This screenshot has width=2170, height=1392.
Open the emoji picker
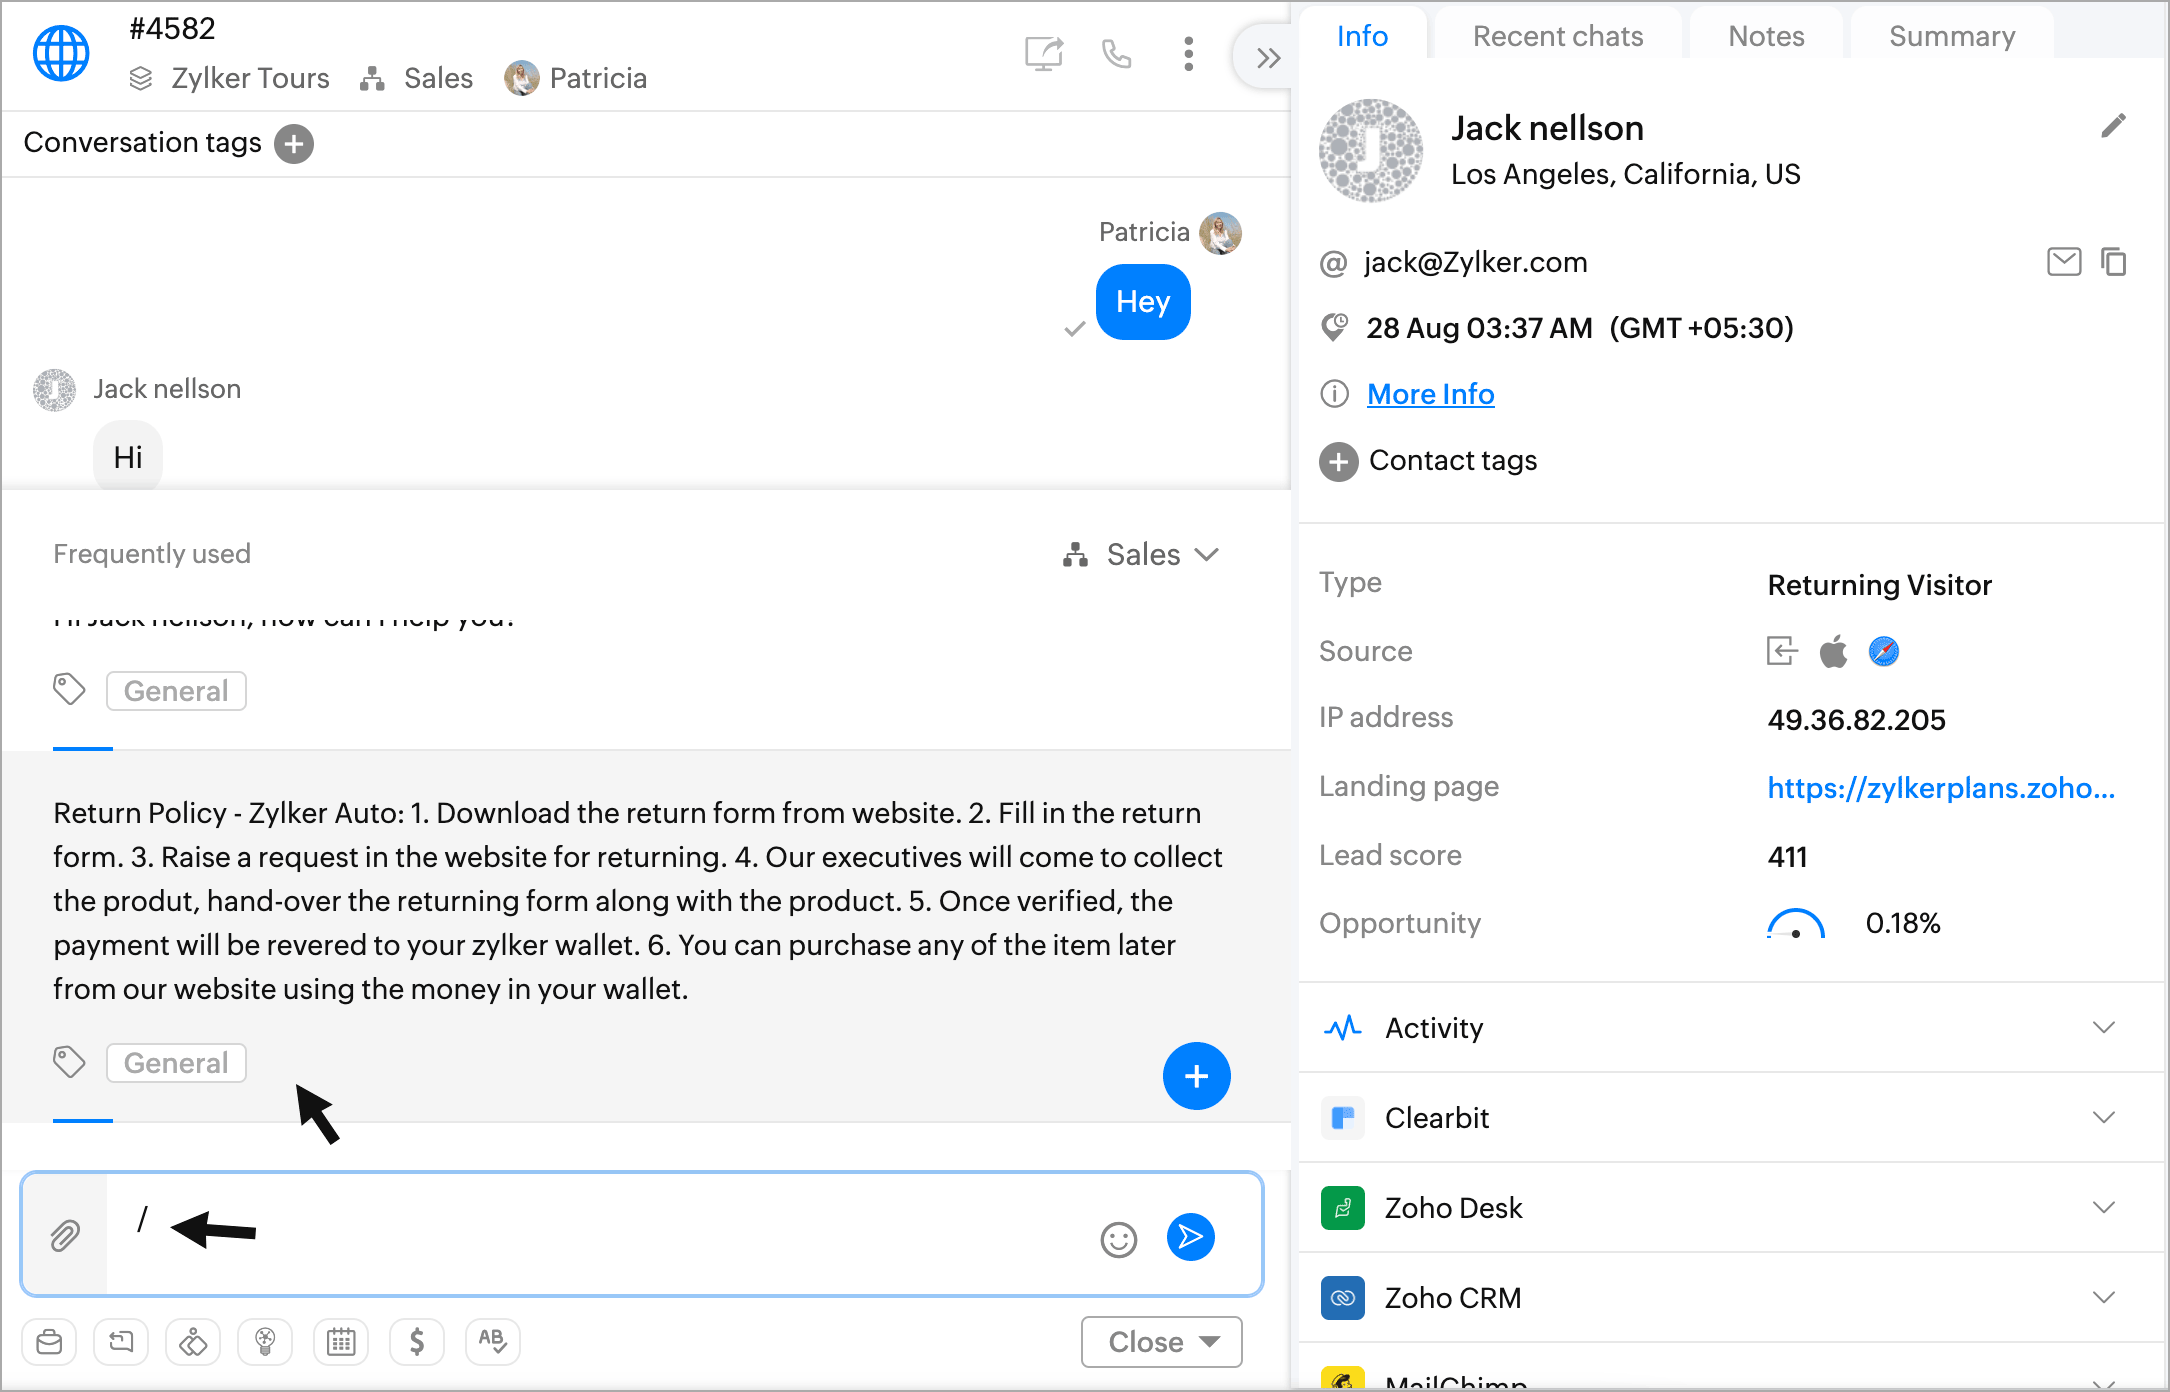tap(1118, 1239)
